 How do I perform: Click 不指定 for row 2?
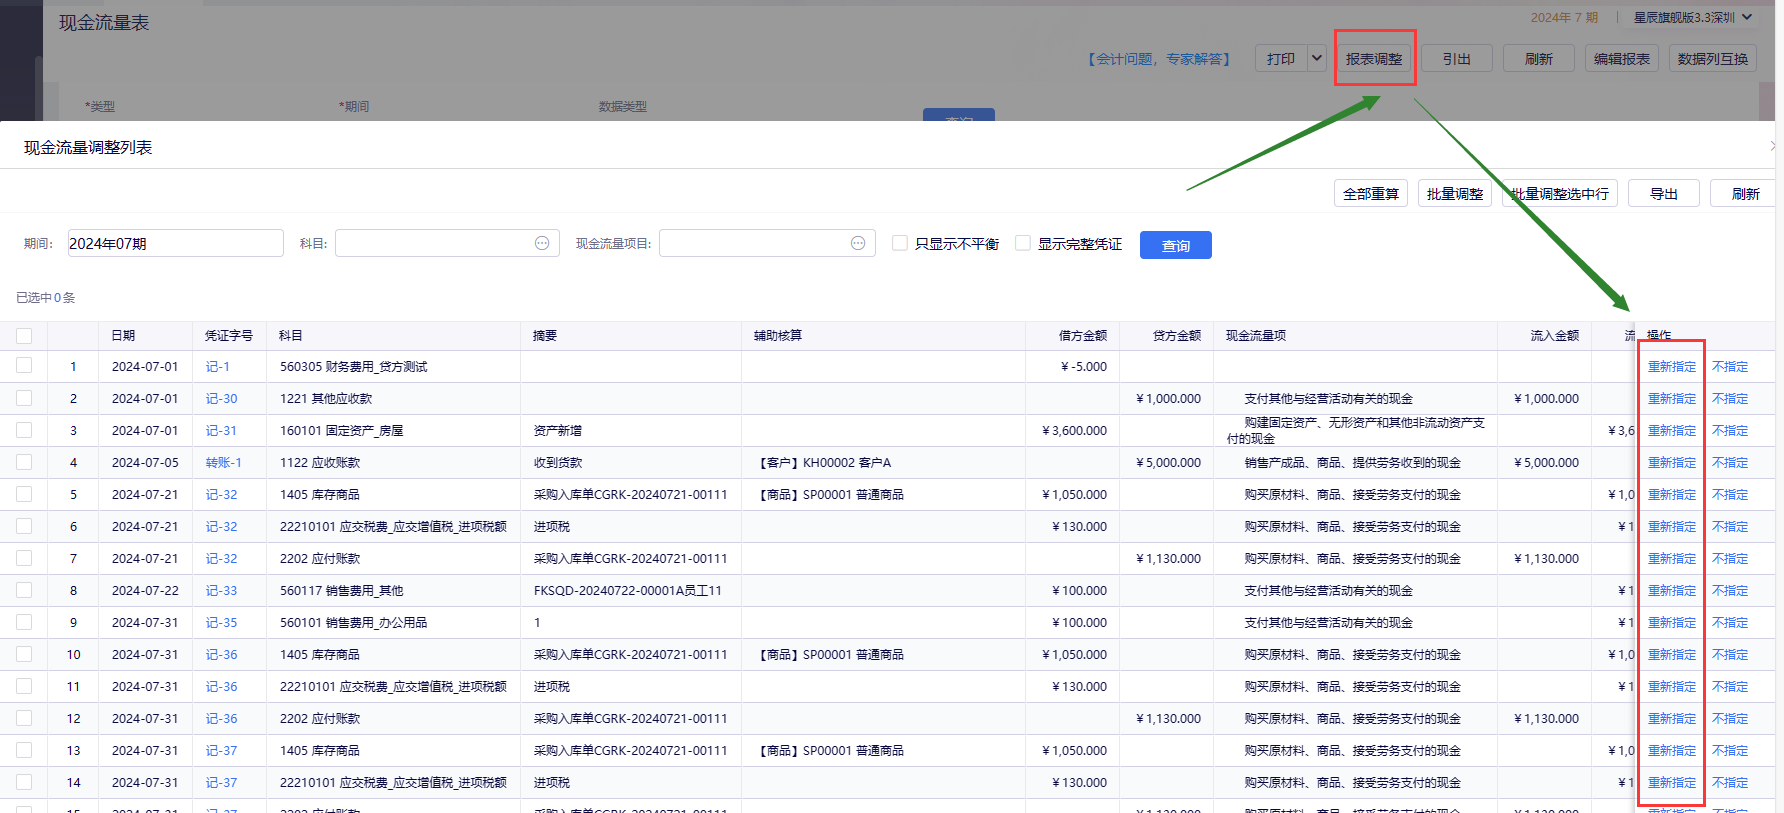click(1729, 399)
